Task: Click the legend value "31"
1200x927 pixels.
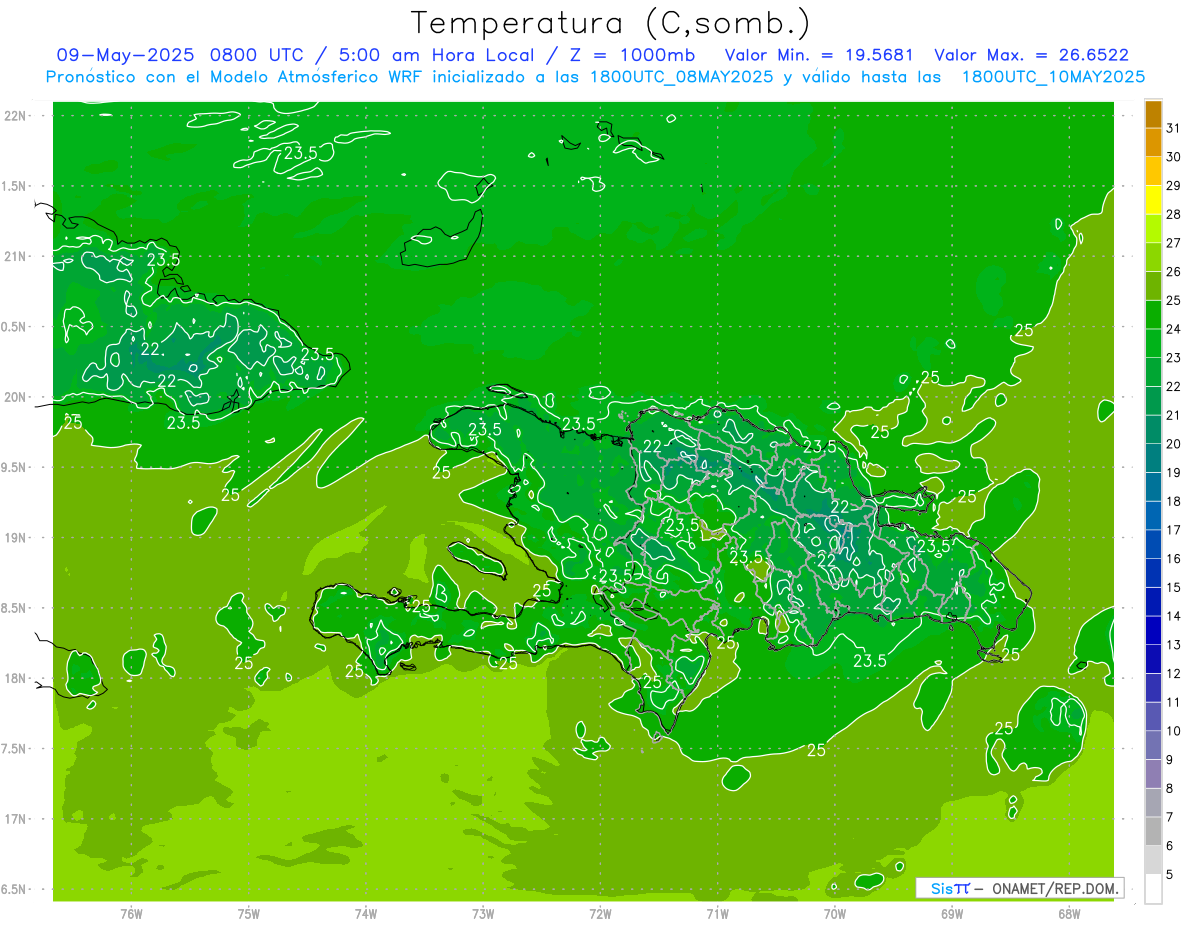Action: pyautogui.click(x=1174, y=128)
